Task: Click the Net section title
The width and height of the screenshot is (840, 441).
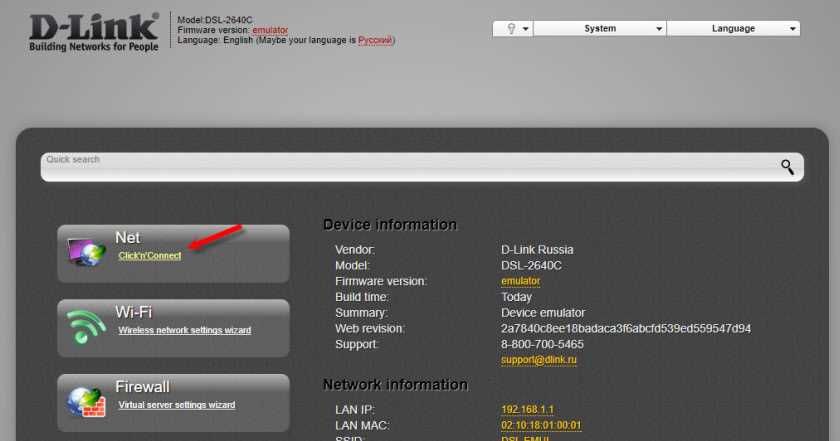Action: pos(128,237)
